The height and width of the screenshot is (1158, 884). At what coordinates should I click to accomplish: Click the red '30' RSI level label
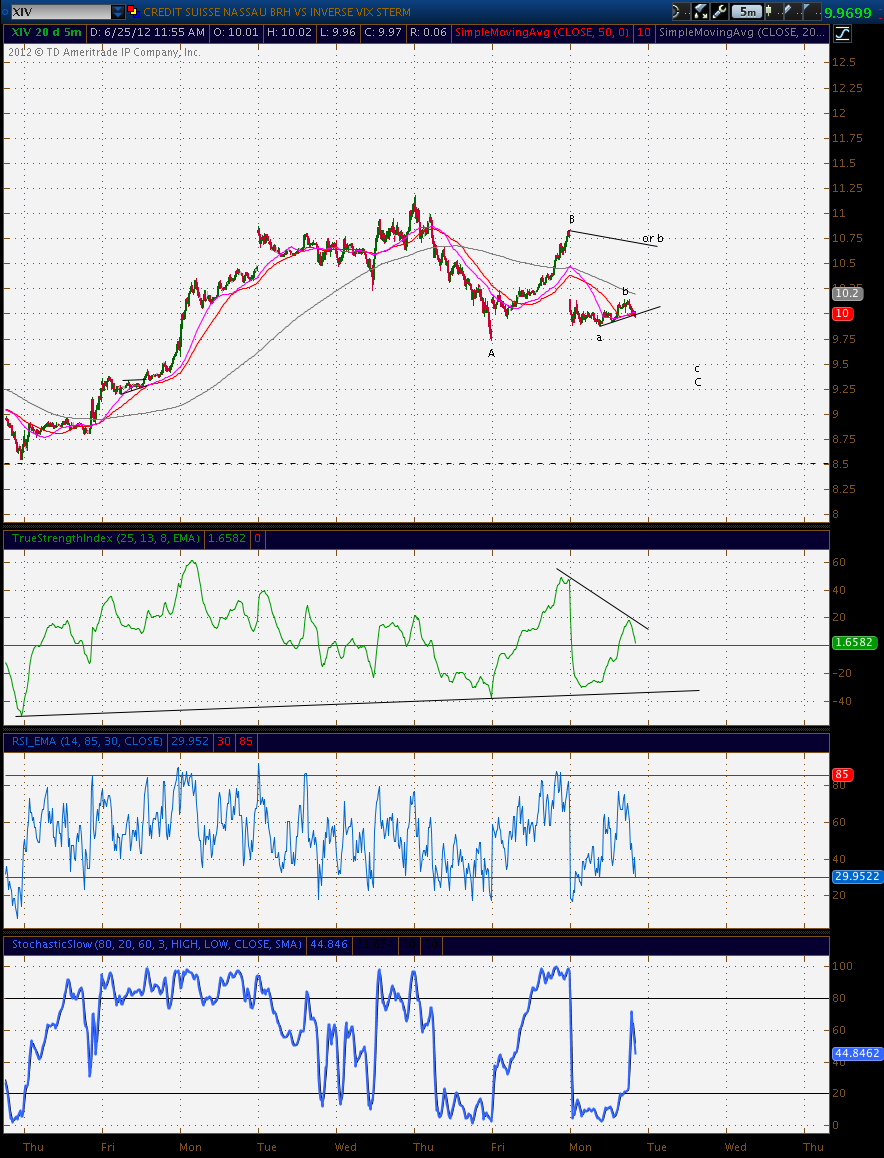[x=224, y=741]
